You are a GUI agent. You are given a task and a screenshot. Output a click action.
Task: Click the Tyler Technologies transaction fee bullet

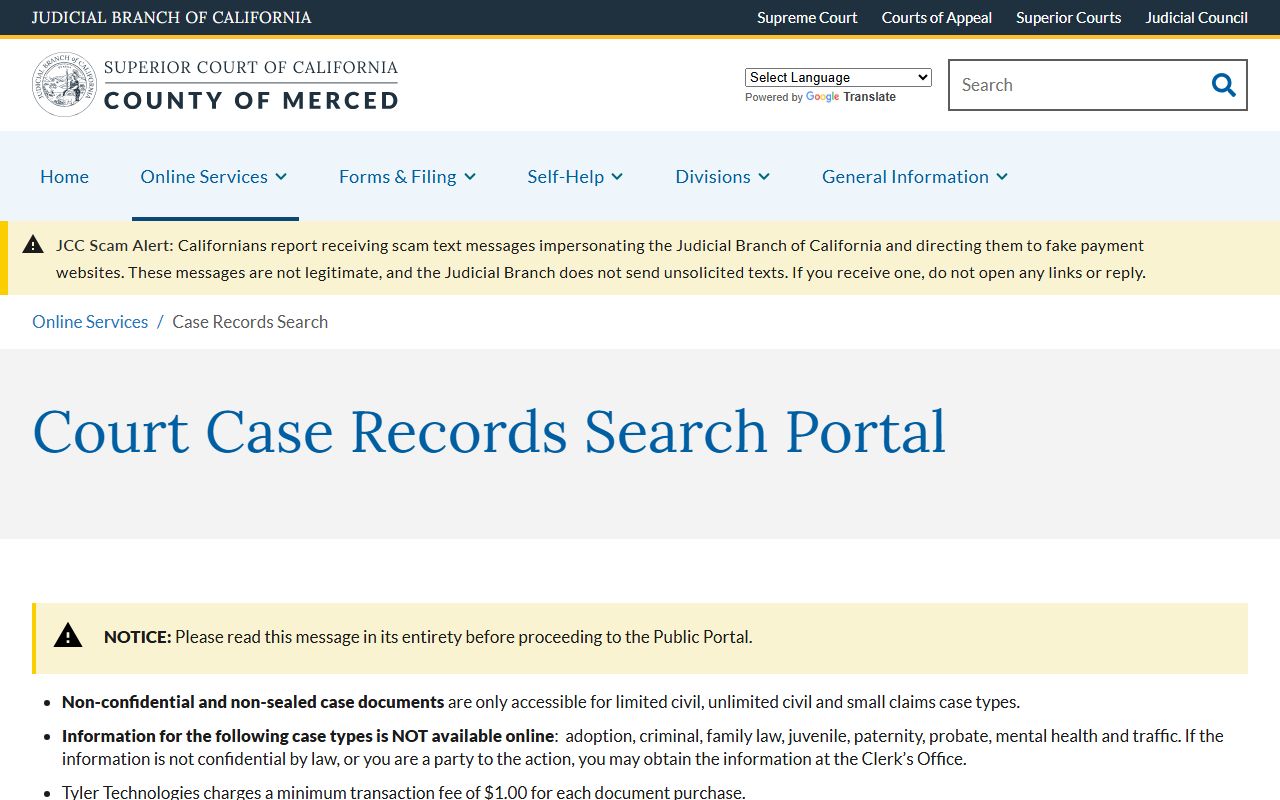coord(404,792)
